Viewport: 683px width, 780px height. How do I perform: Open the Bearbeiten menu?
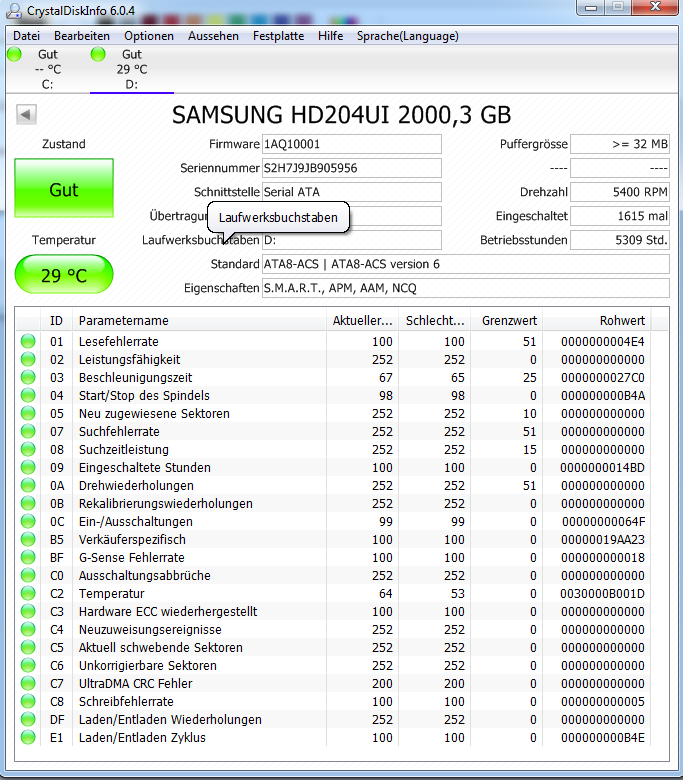point(82,36)
